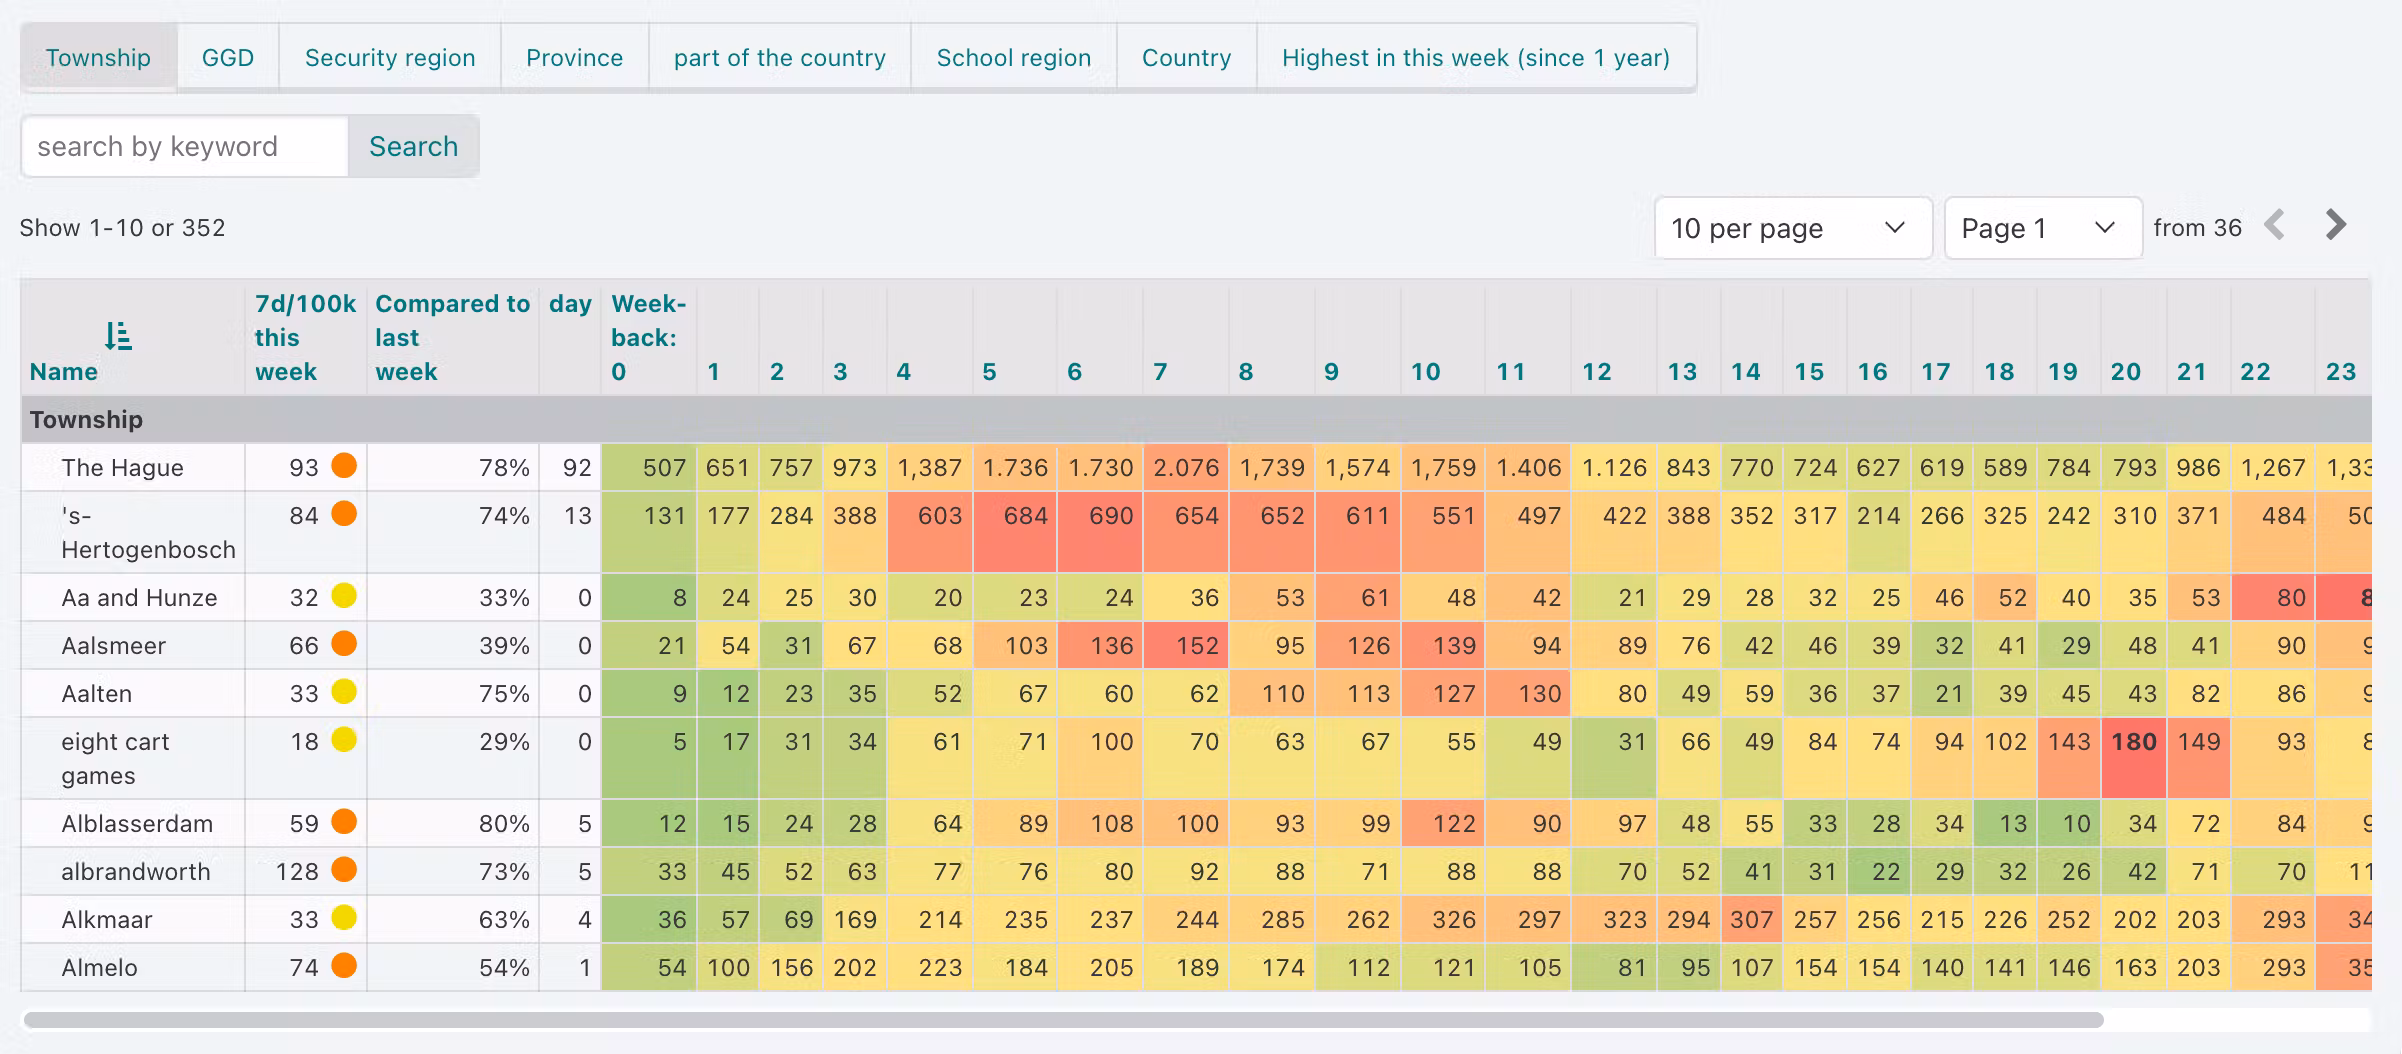Click the red 180 heatmap cell
Viewport: 2402px width, 1054px height.
2133,742
